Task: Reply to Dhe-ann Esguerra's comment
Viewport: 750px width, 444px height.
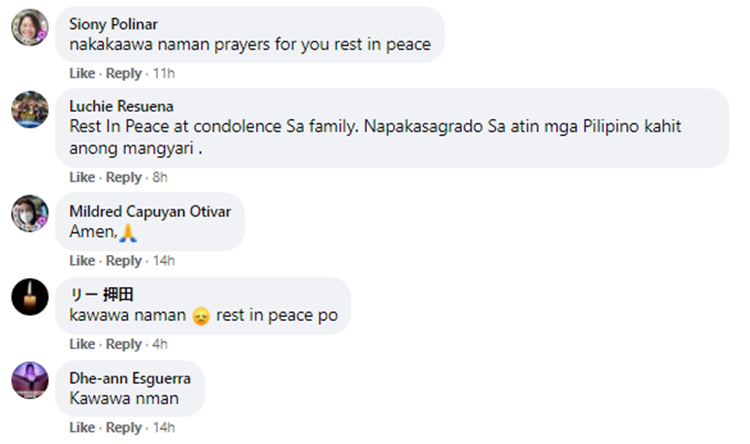Action: pyautogui.click(x=124, y=428)
